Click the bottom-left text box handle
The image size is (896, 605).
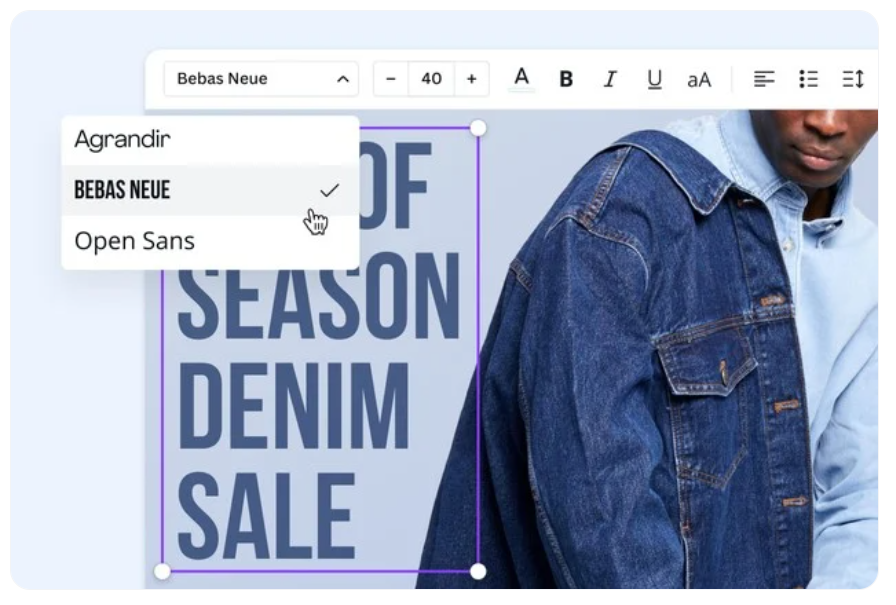pos(162,571)
